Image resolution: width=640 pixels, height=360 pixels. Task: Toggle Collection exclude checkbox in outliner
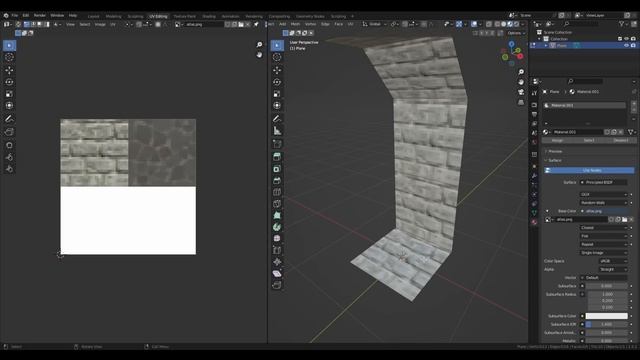(620, 39)
